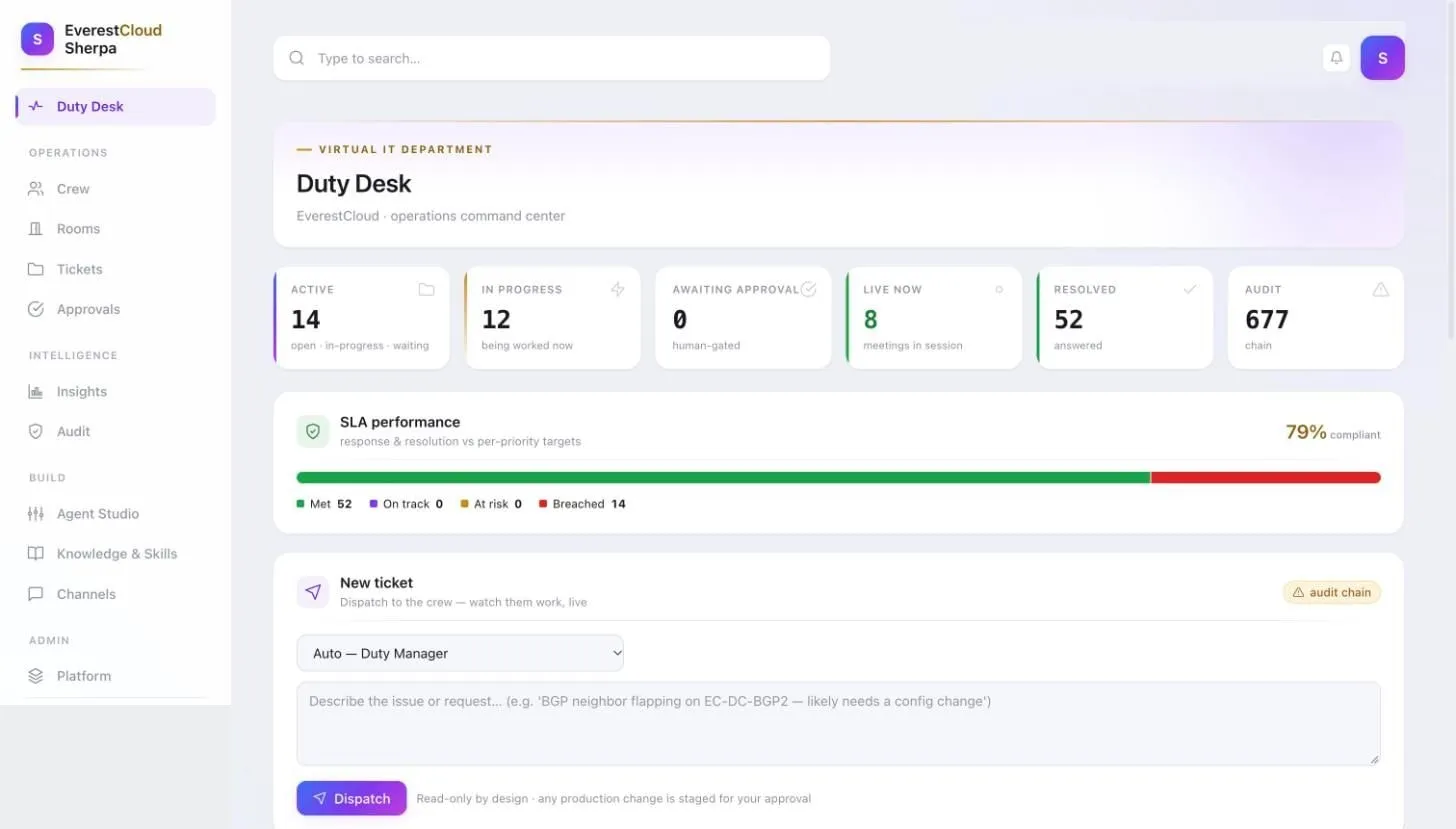Click the issue description text area

coord(839,724)
